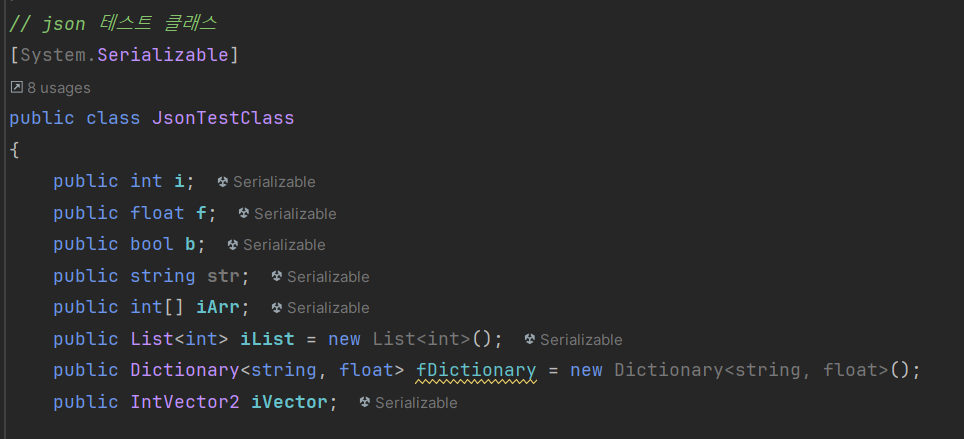The width and height of the screenshot is (964, 439).
Task: Click the Serializable icon next to iList
Action: (529, 339)
